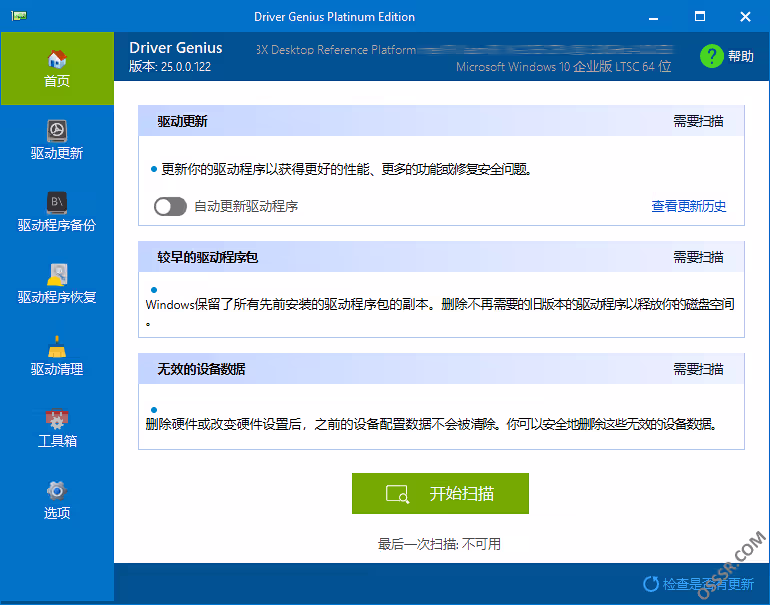Close the Driver Genius window
Screen dimensions: 770x605
point(745,17)
